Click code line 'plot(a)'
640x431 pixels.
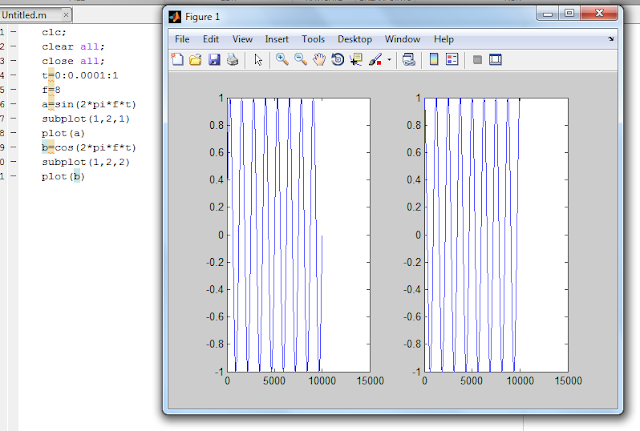(x=63, y=133)
